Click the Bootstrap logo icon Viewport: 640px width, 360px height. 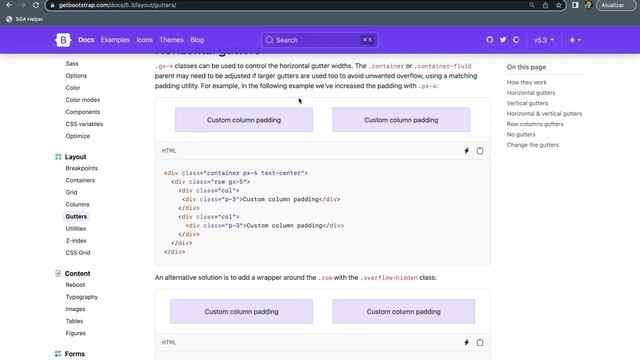(x=63, y=40)
